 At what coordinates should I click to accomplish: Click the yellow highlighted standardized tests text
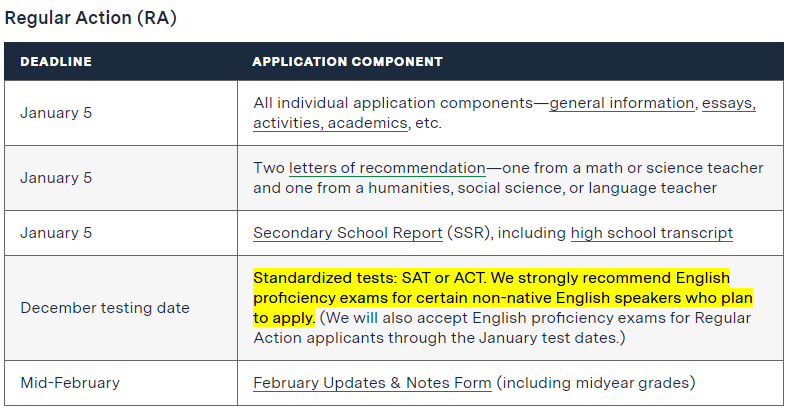(503, 298)
